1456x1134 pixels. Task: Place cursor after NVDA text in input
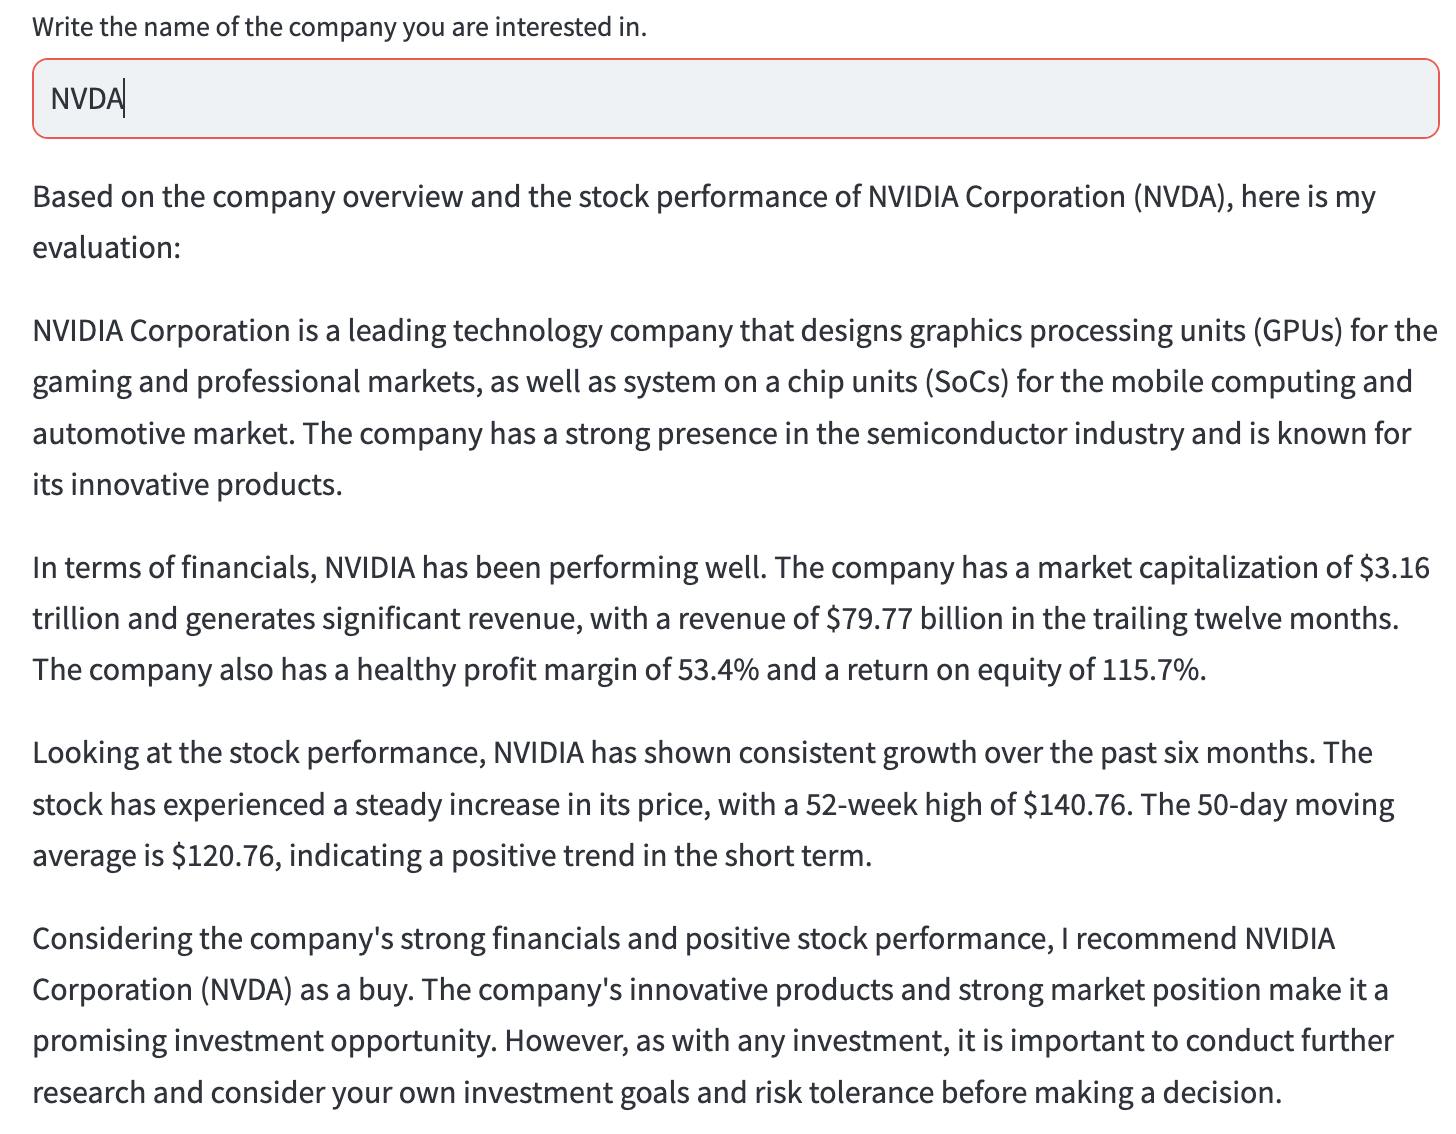pyautogui.click(x=125, y=99)
